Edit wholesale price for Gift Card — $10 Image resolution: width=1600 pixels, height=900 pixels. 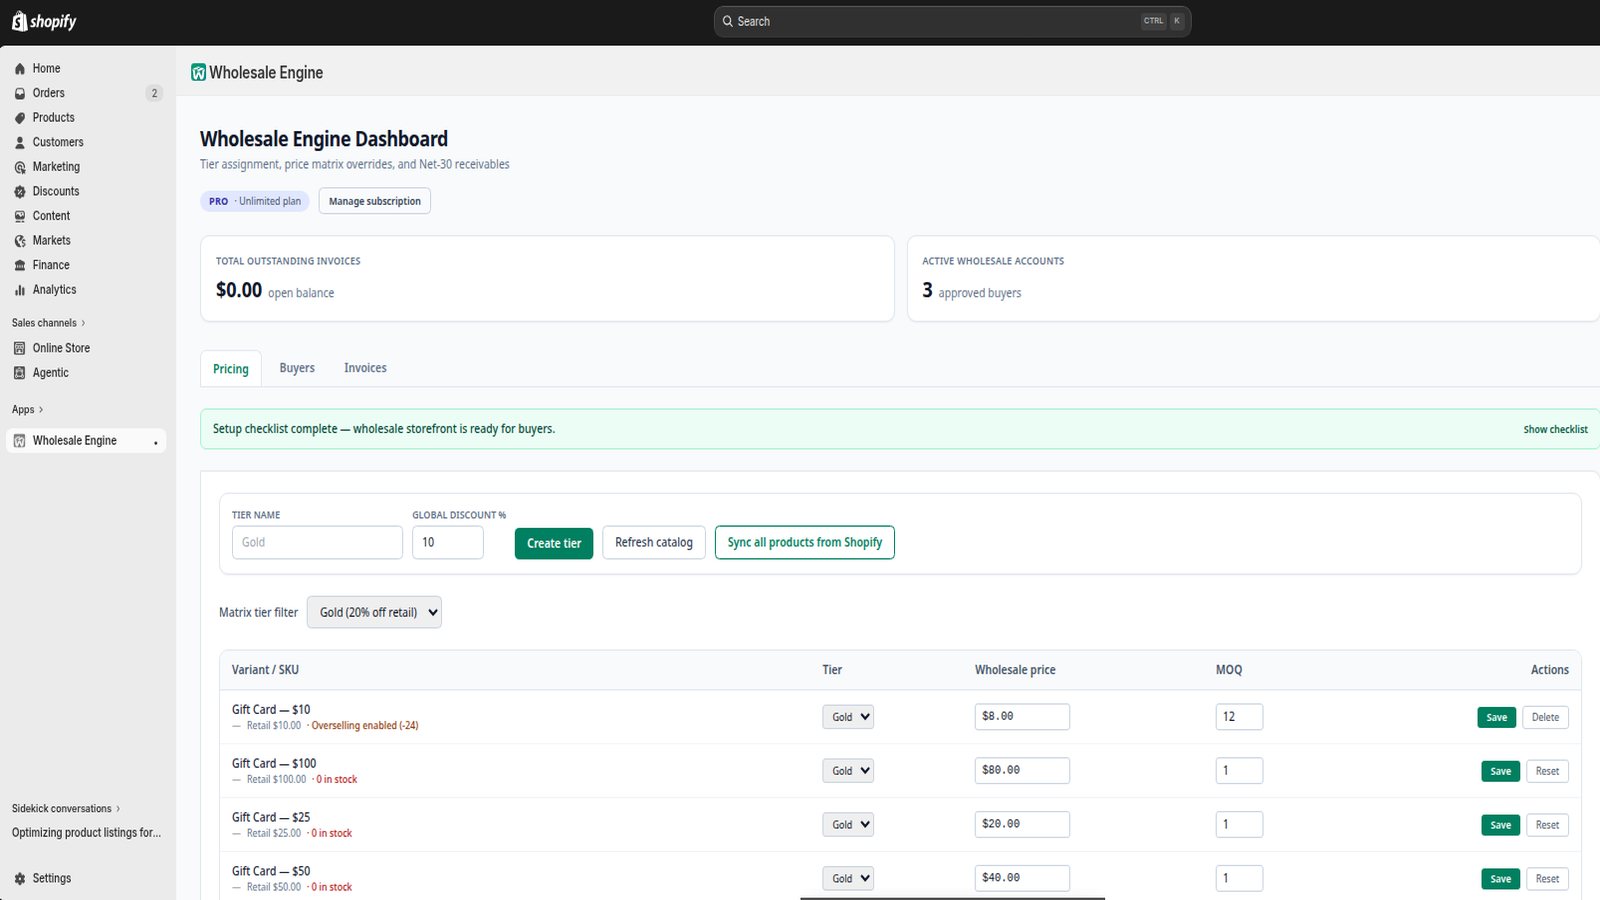[1022, 717]
